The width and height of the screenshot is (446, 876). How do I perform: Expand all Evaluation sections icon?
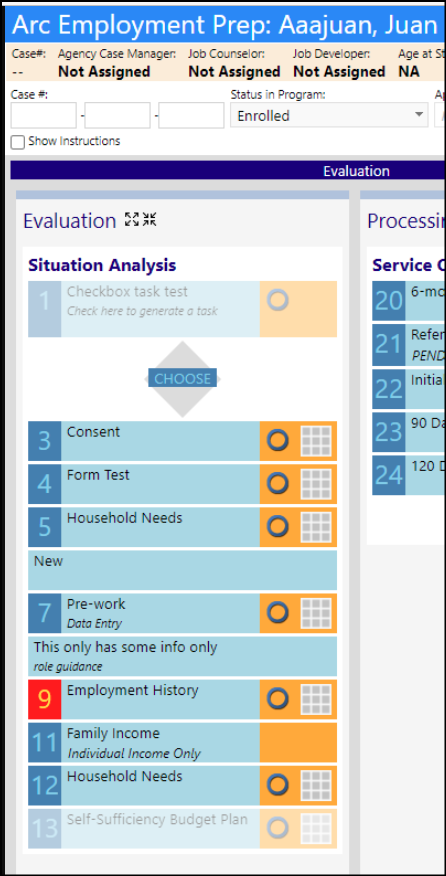[x=131, y=220]
